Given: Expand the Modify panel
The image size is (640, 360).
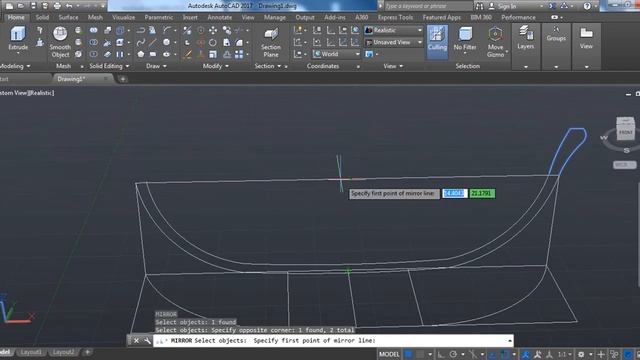Looking at the screenshot, I should point(216,66).
